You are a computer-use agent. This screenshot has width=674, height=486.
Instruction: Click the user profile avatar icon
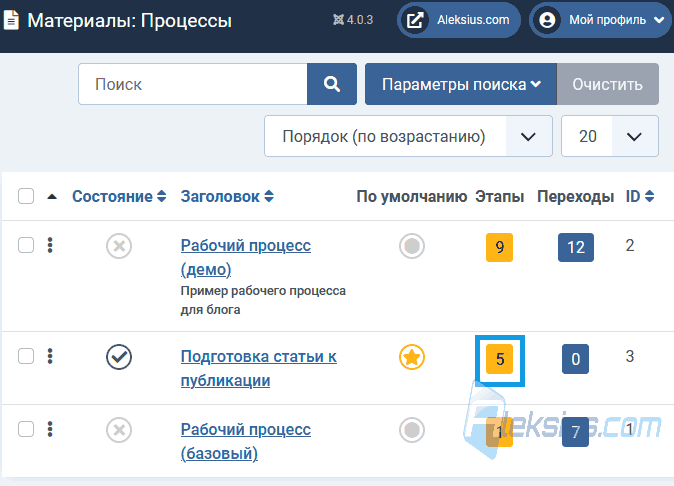pos(547,20)
